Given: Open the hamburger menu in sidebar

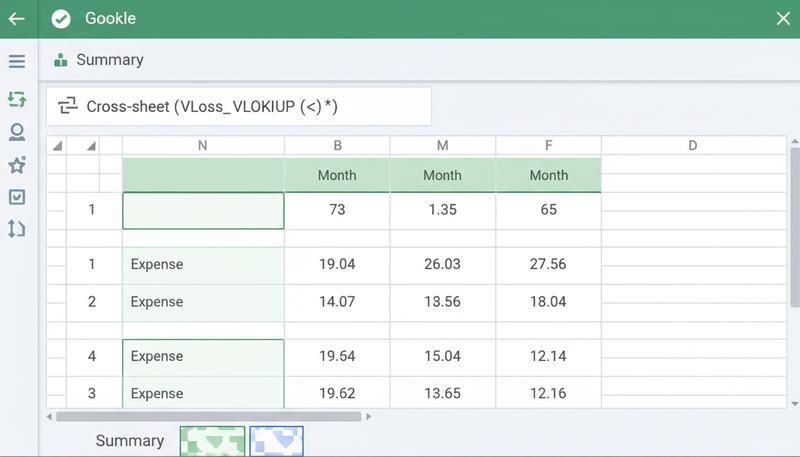Looking at the screenshot, I should 17,61.
